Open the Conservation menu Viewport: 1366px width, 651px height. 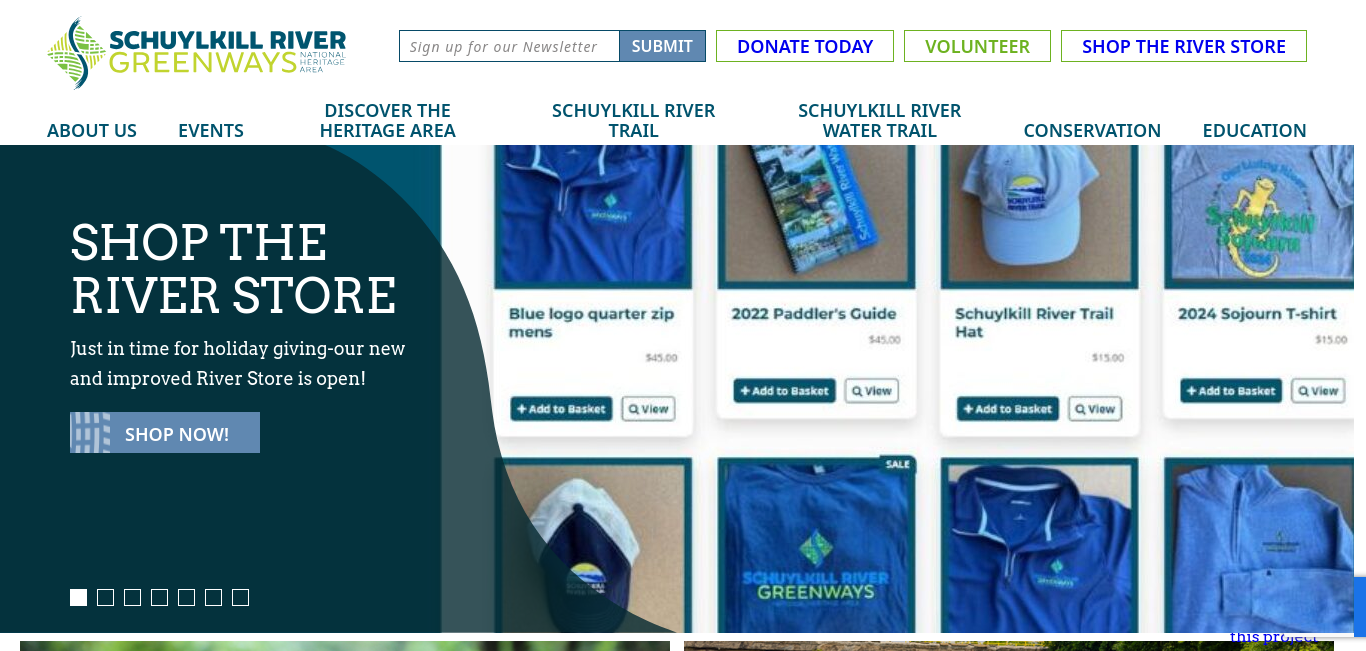click(1092, 130)
